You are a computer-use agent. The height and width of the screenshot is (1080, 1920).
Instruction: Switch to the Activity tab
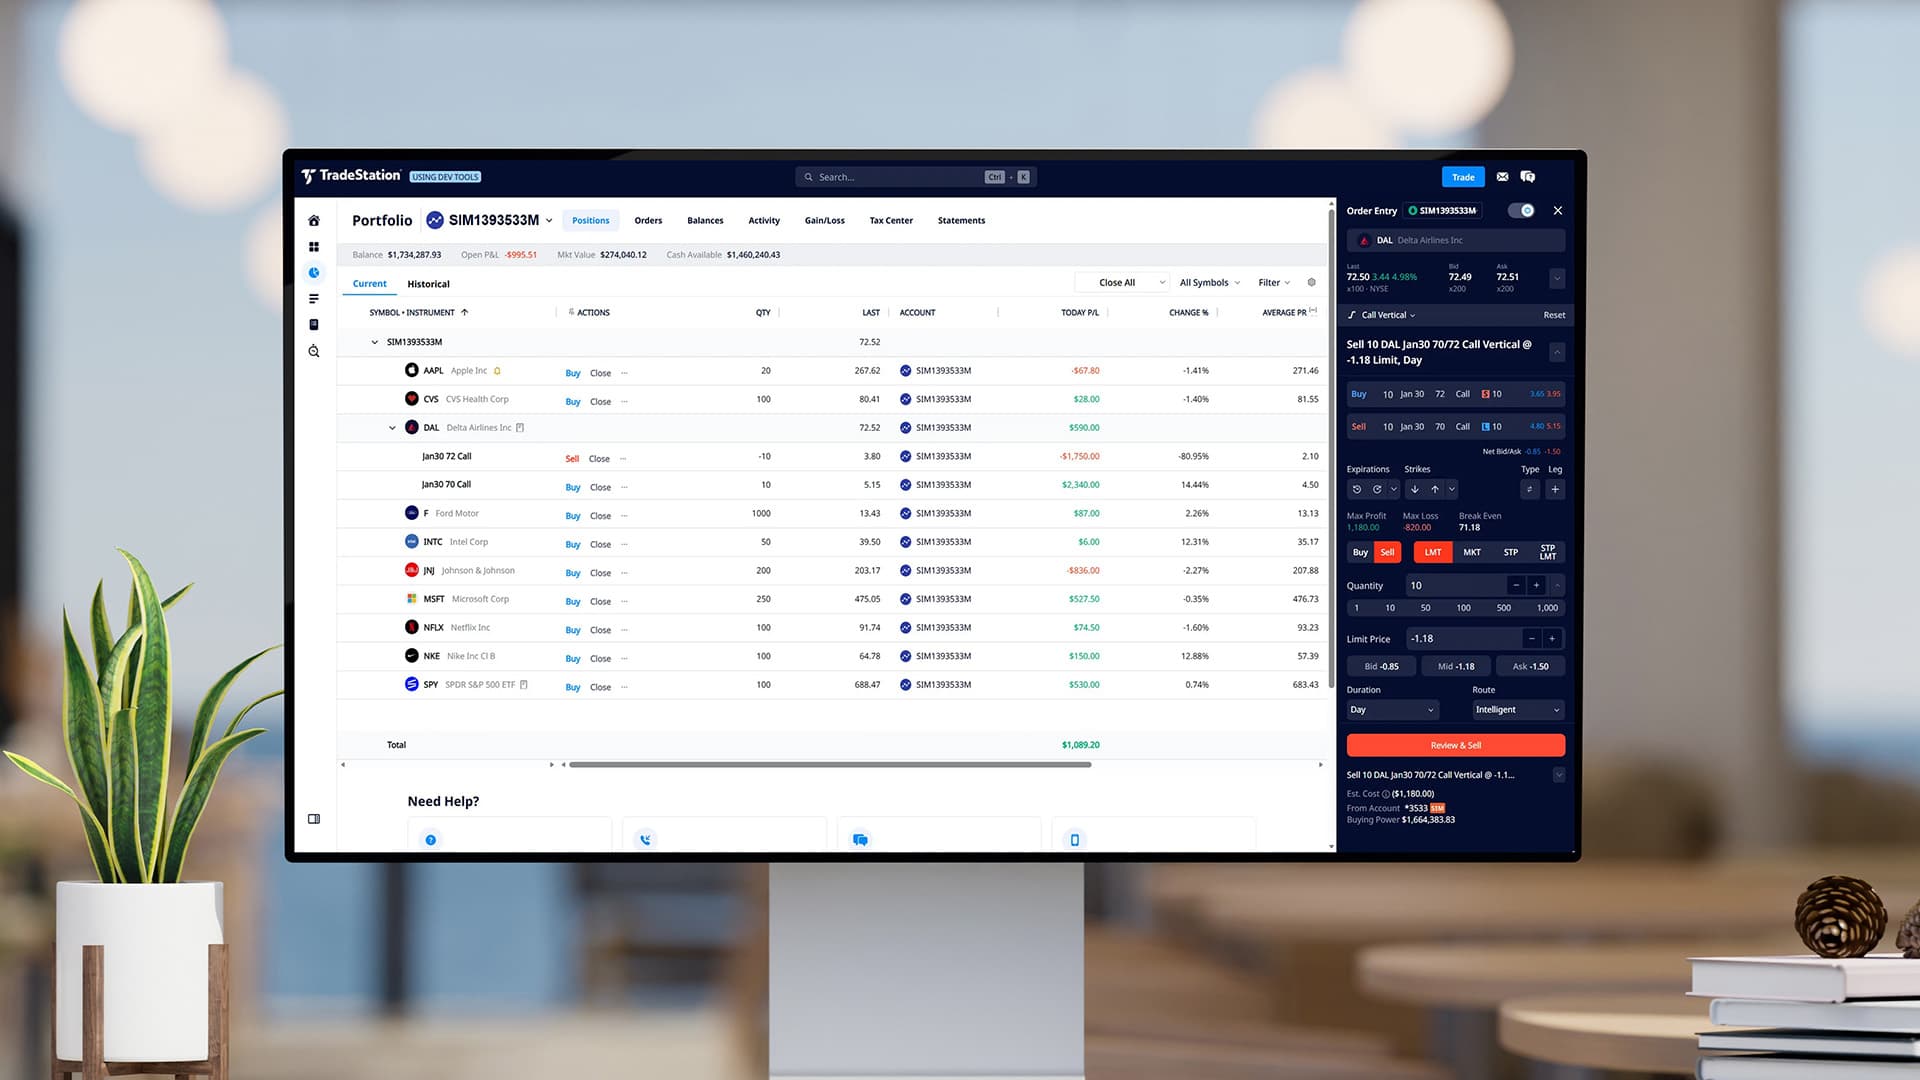click(764, 221)
